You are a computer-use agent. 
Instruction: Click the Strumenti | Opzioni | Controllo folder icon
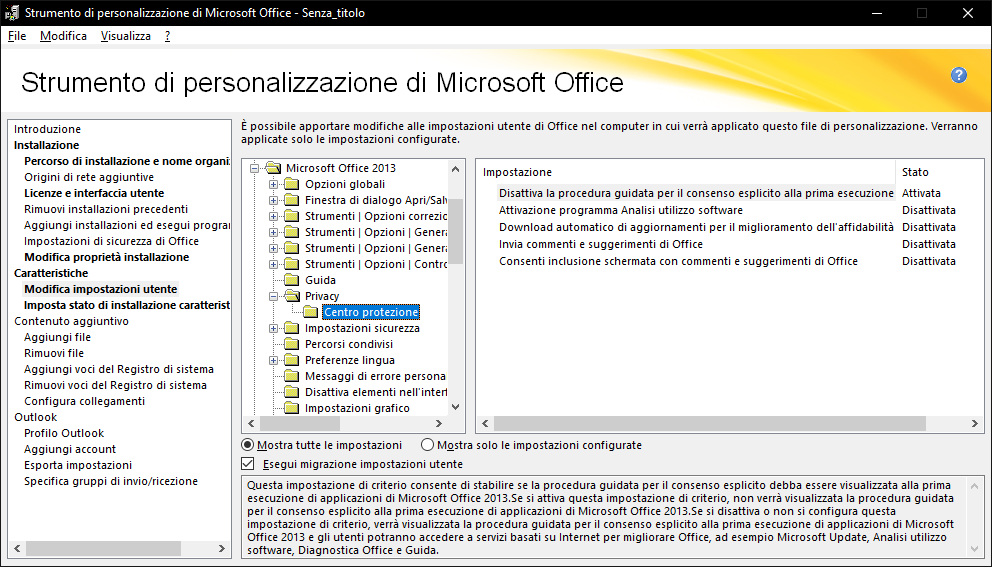point(291,264)
